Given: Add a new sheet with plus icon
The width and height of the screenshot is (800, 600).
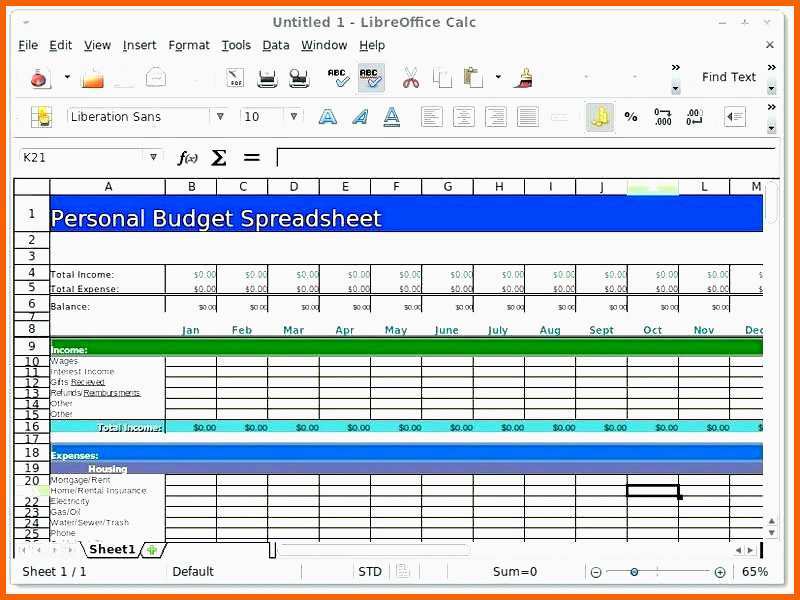Looking at the screenshot, I should click(152, 550).
